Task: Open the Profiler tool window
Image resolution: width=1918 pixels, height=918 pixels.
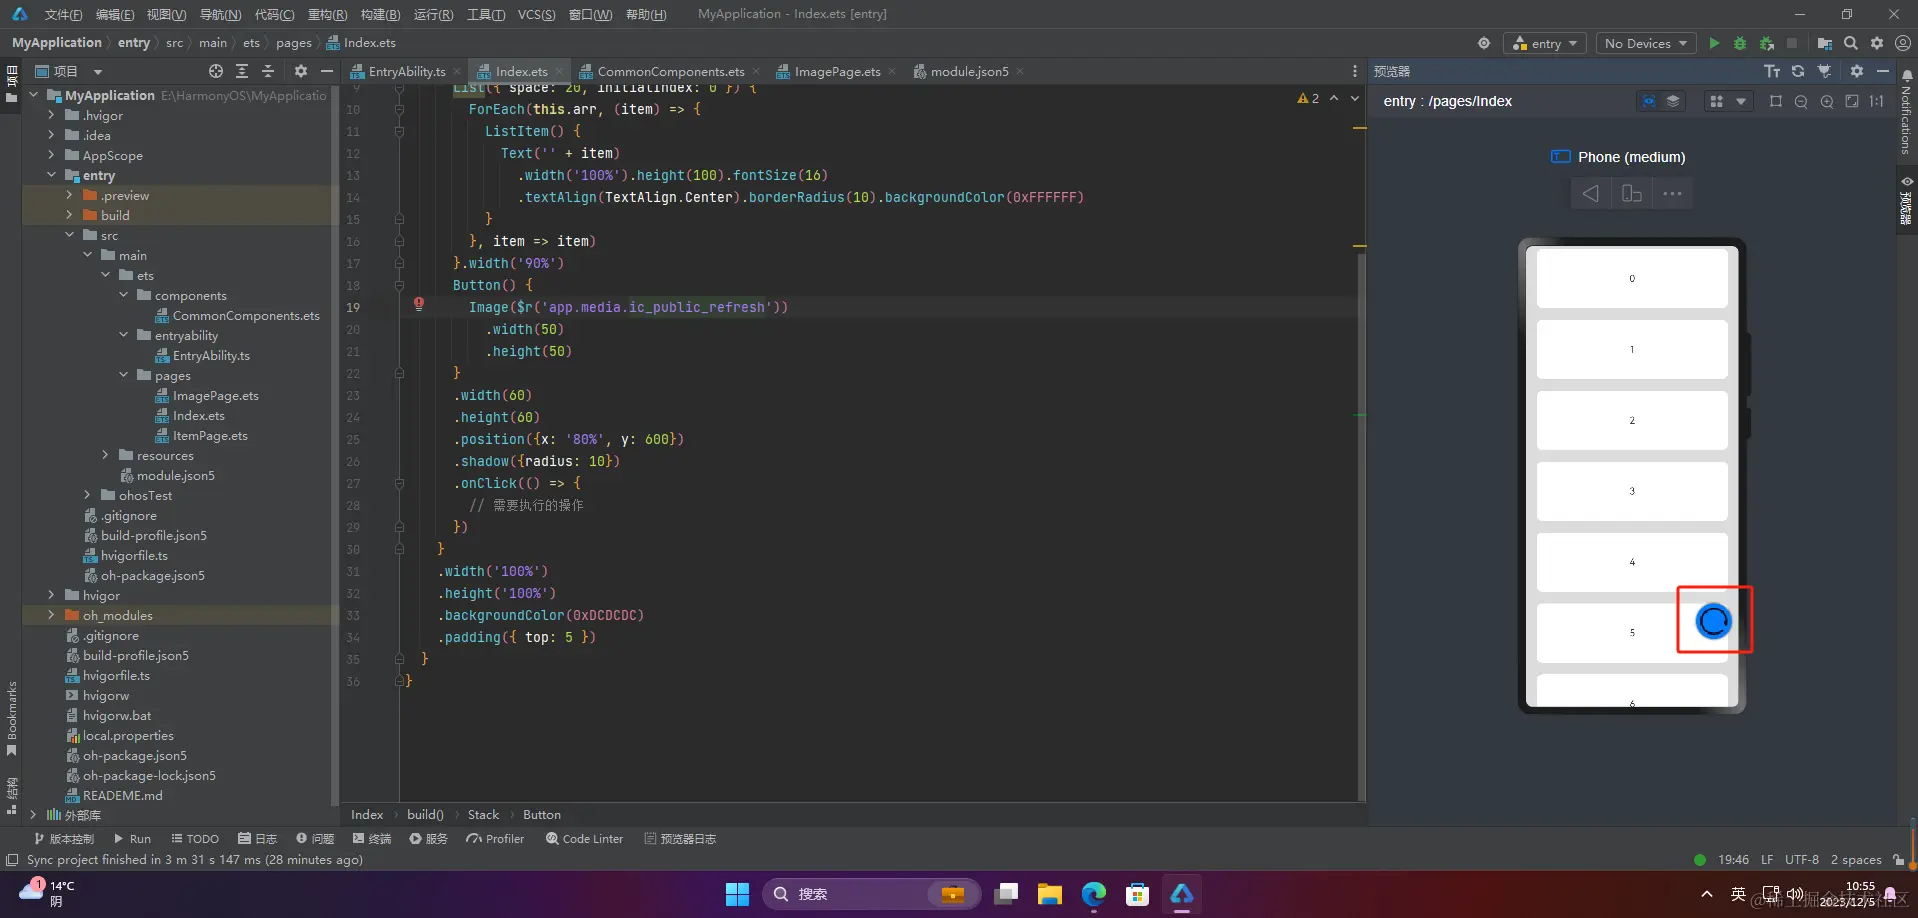Action: click(x=495, y=839)
